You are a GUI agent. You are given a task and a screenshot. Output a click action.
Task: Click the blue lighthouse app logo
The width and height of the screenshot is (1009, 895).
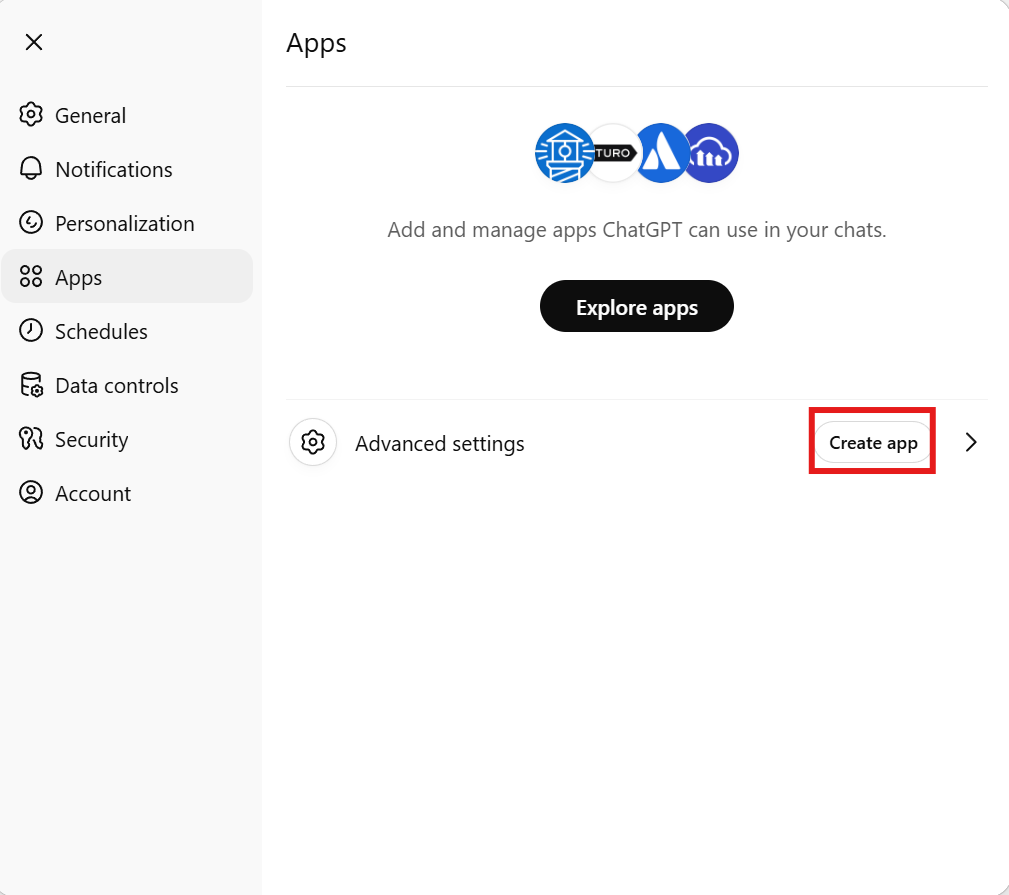pos(564,153)
